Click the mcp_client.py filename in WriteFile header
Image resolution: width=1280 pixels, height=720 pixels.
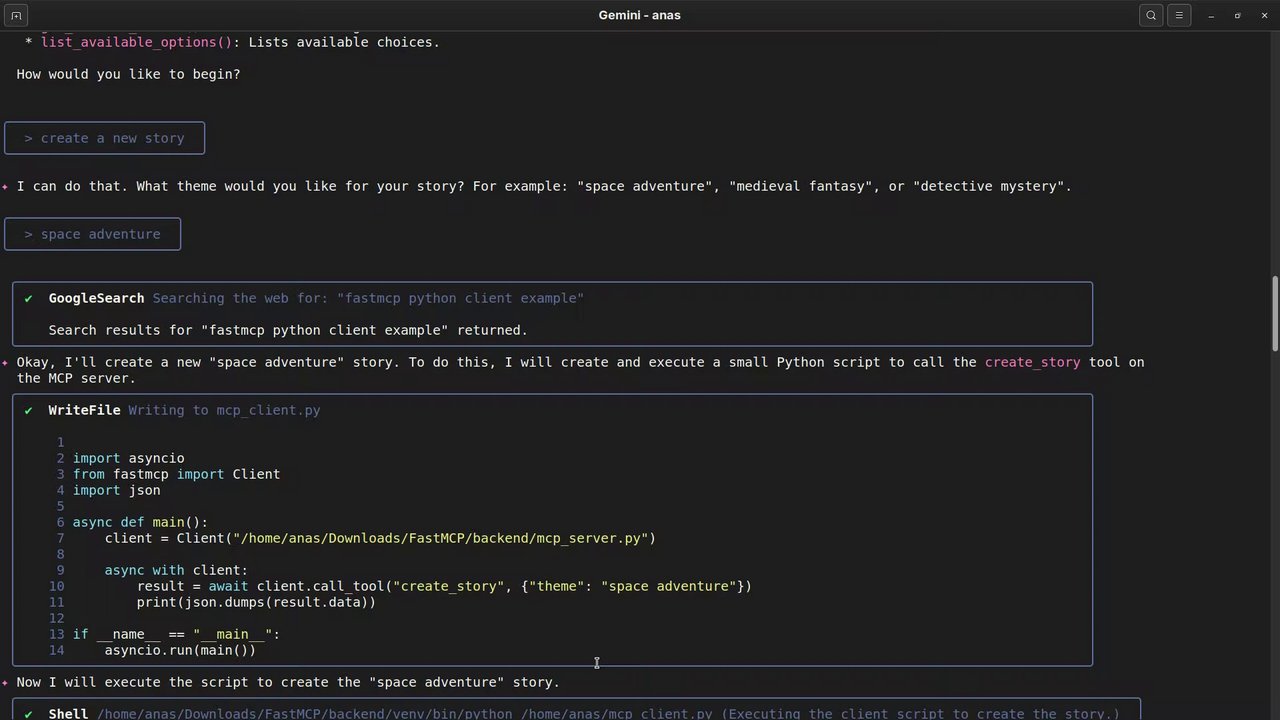click(x=268, y=410)
